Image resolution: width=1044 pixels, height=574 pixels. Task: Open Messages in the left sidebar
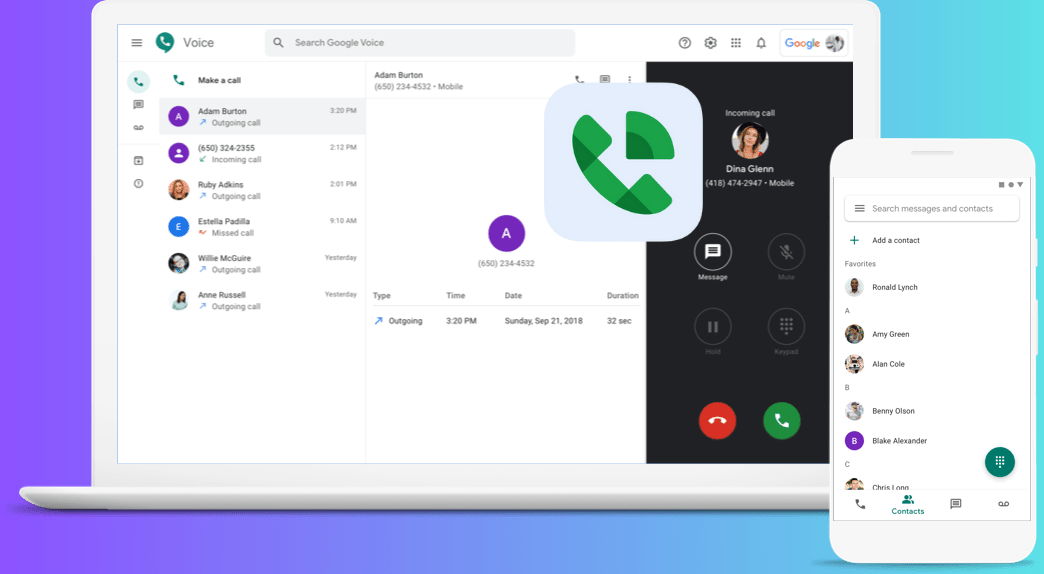pyautogui.click(x=138, y=104)
